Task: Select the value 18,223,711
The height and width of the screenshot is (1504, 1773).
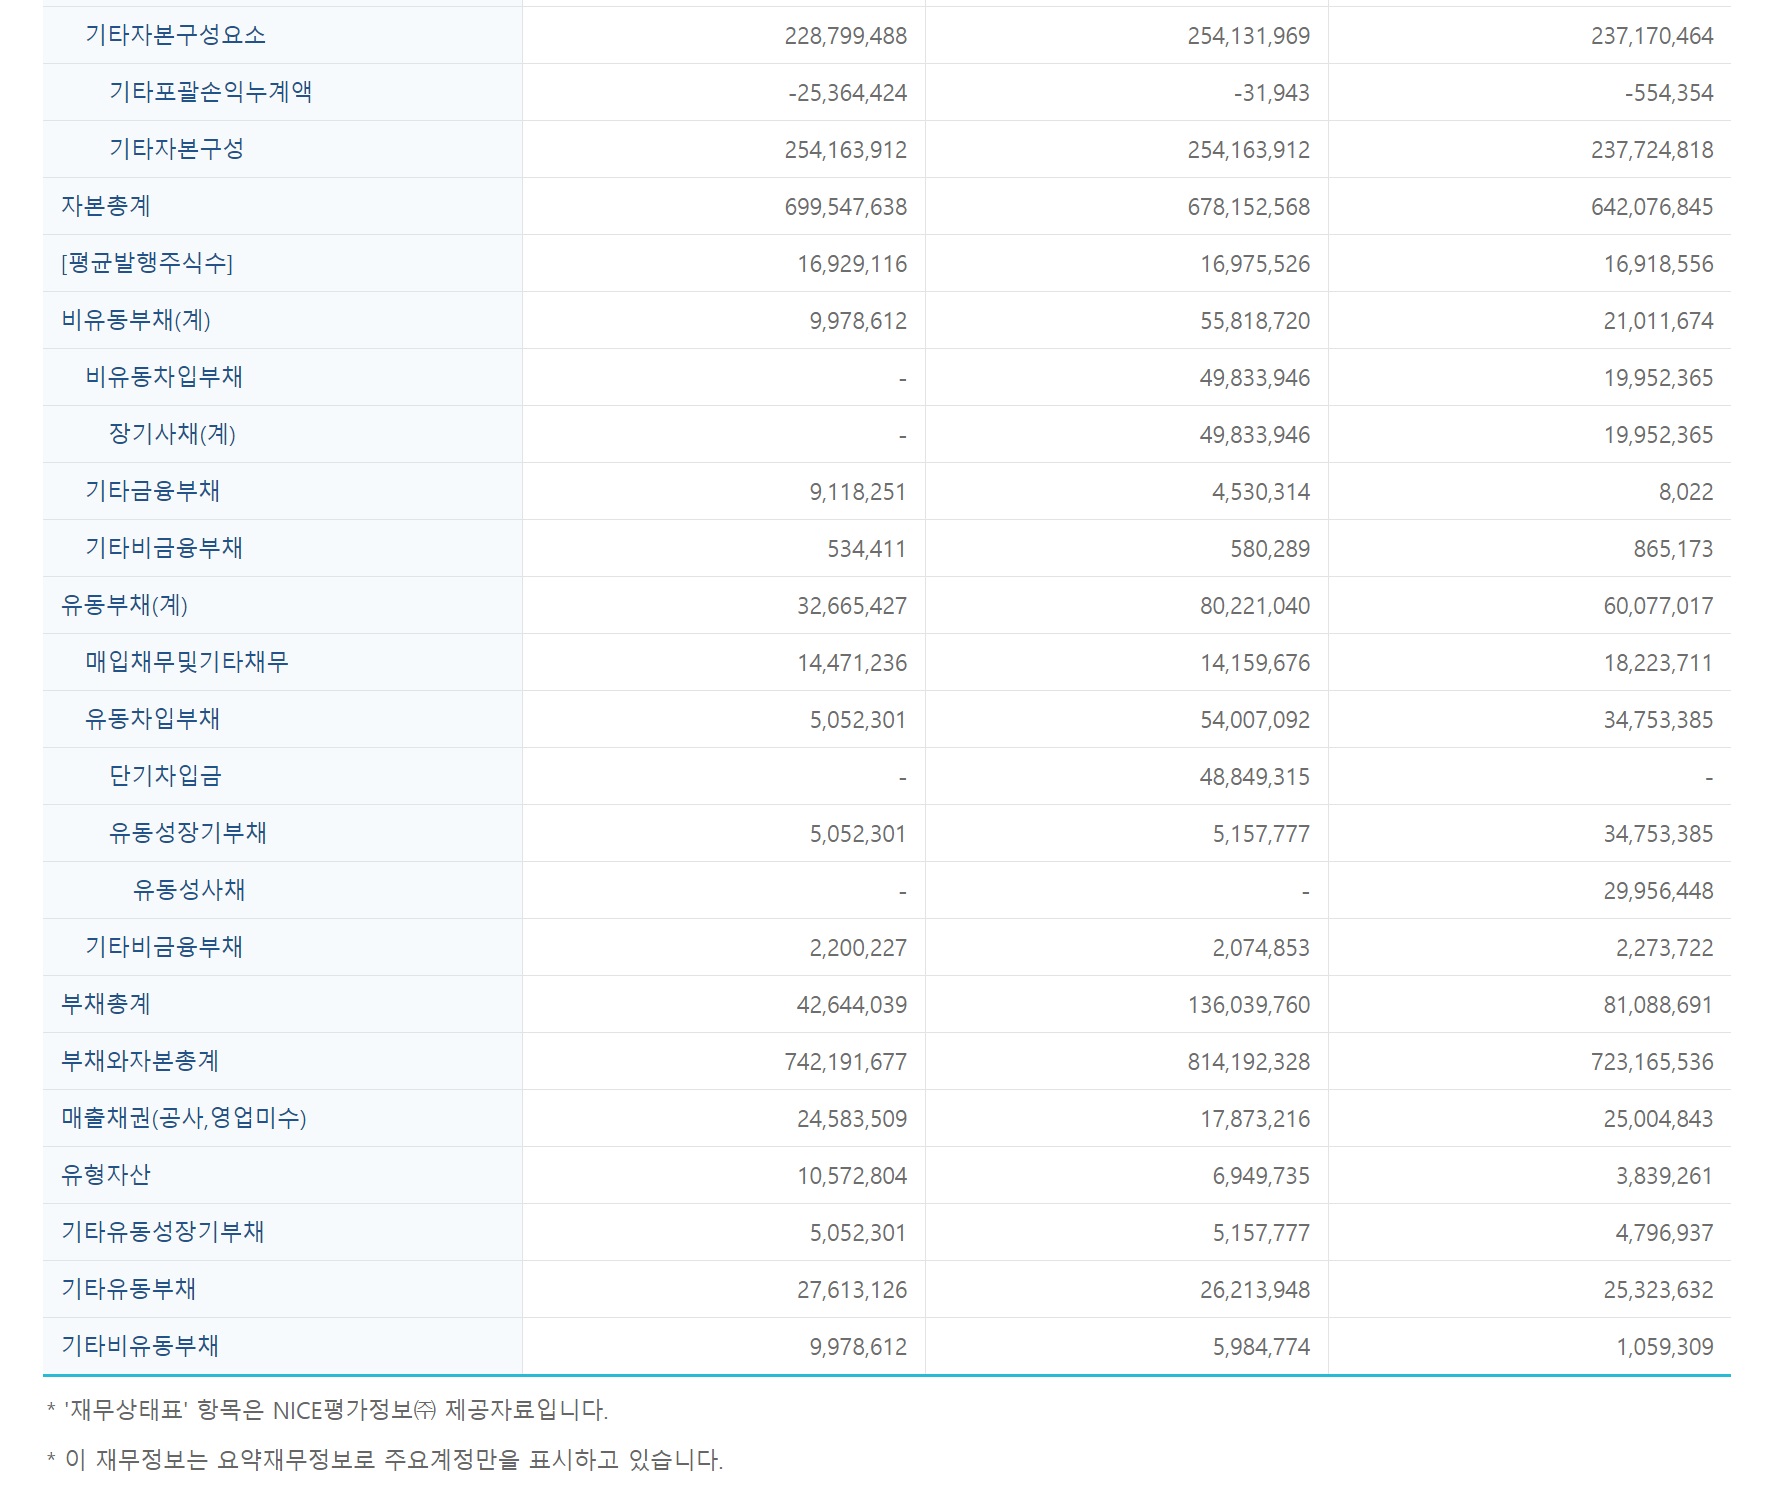Action: click(x=1658, y=663)
